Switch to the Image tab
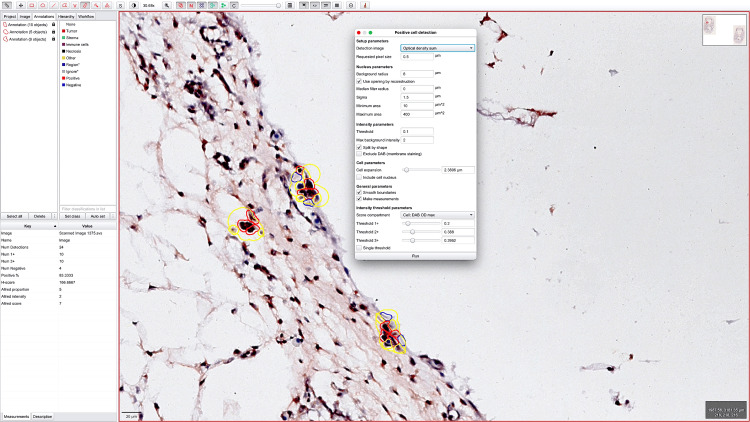 (x=25, y=16)
